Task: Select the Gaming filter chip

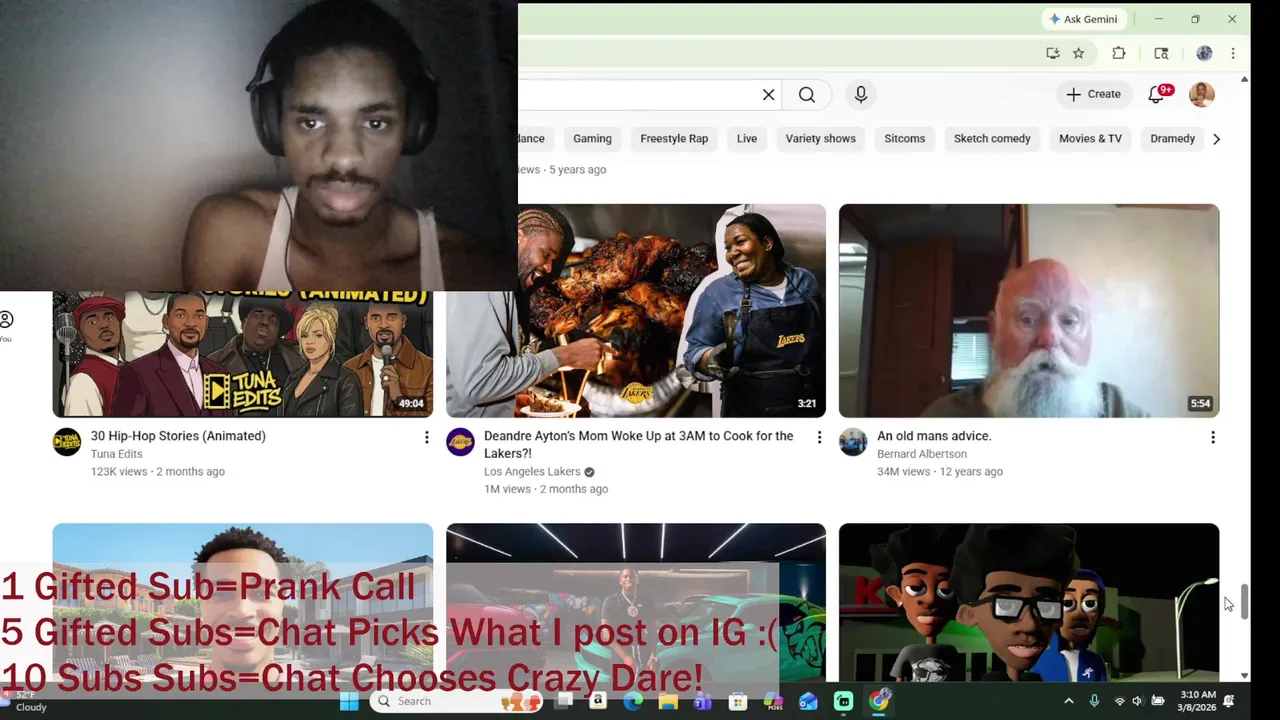Action: (592, 139)
